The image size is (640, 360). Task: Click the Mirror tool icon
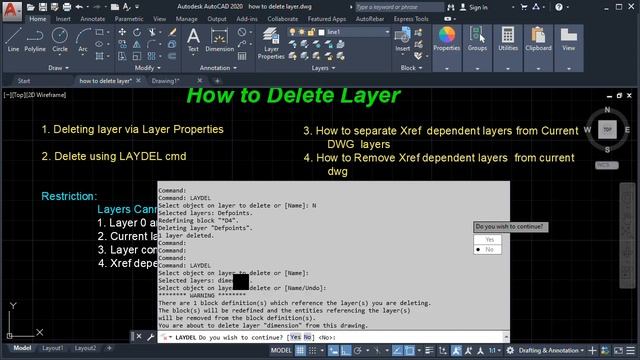137,44
